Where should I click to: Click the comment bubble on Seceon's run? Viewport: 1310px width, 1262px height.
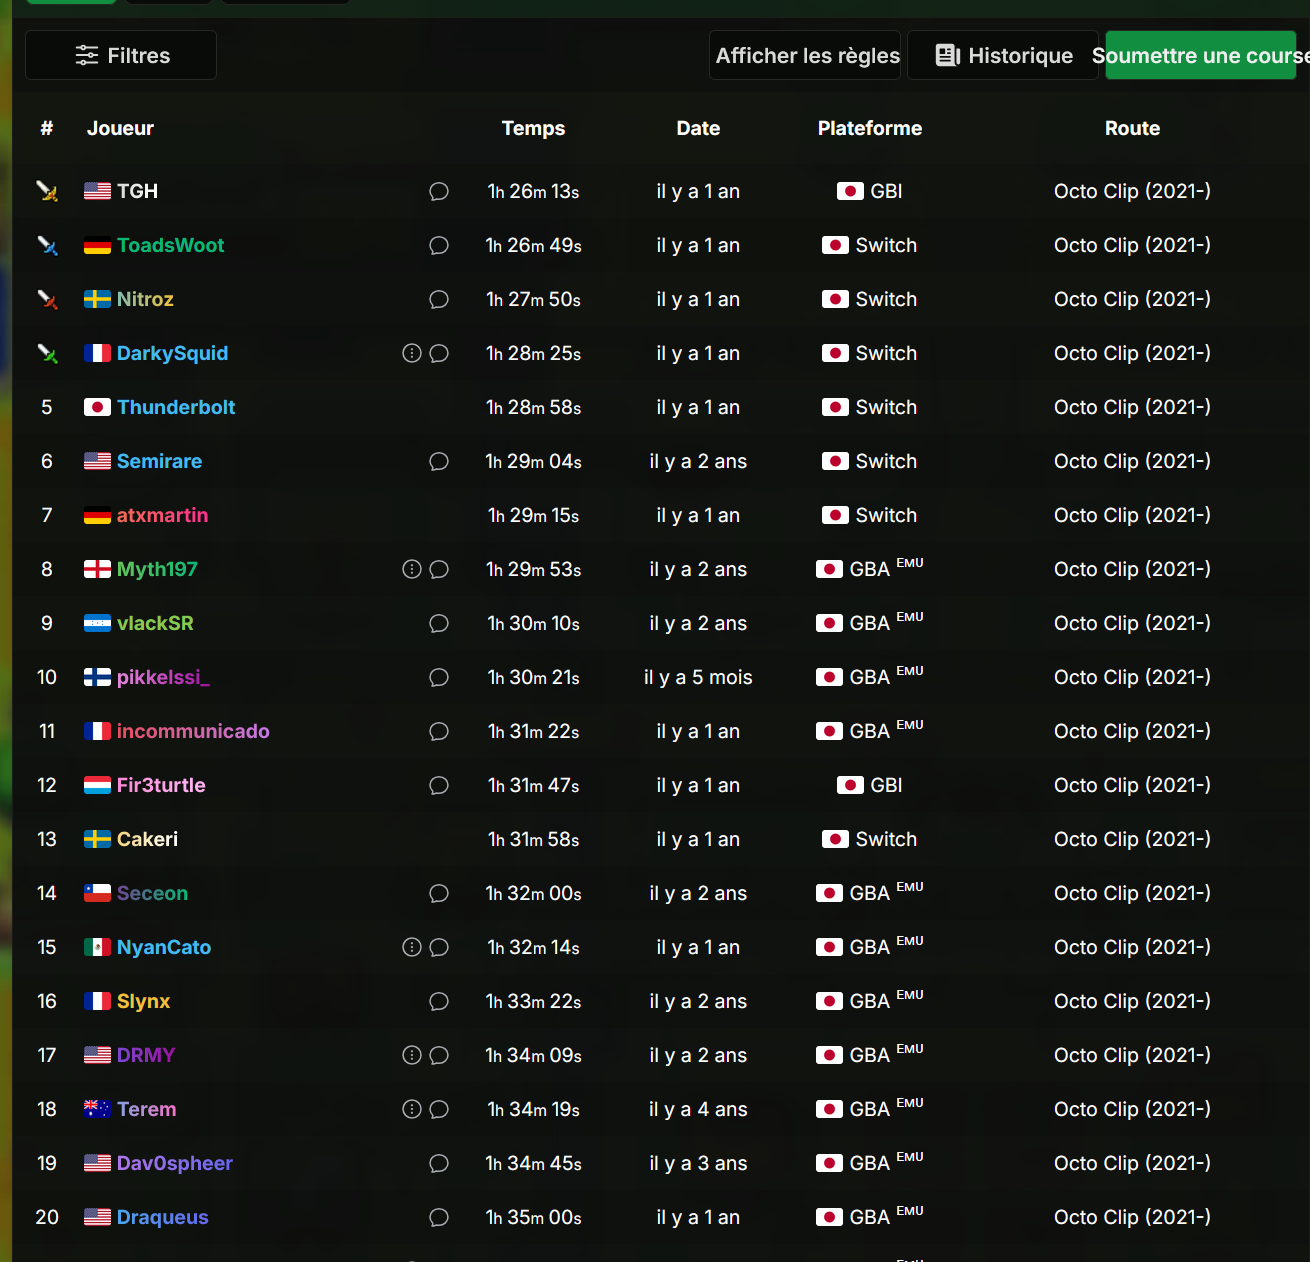439,893
